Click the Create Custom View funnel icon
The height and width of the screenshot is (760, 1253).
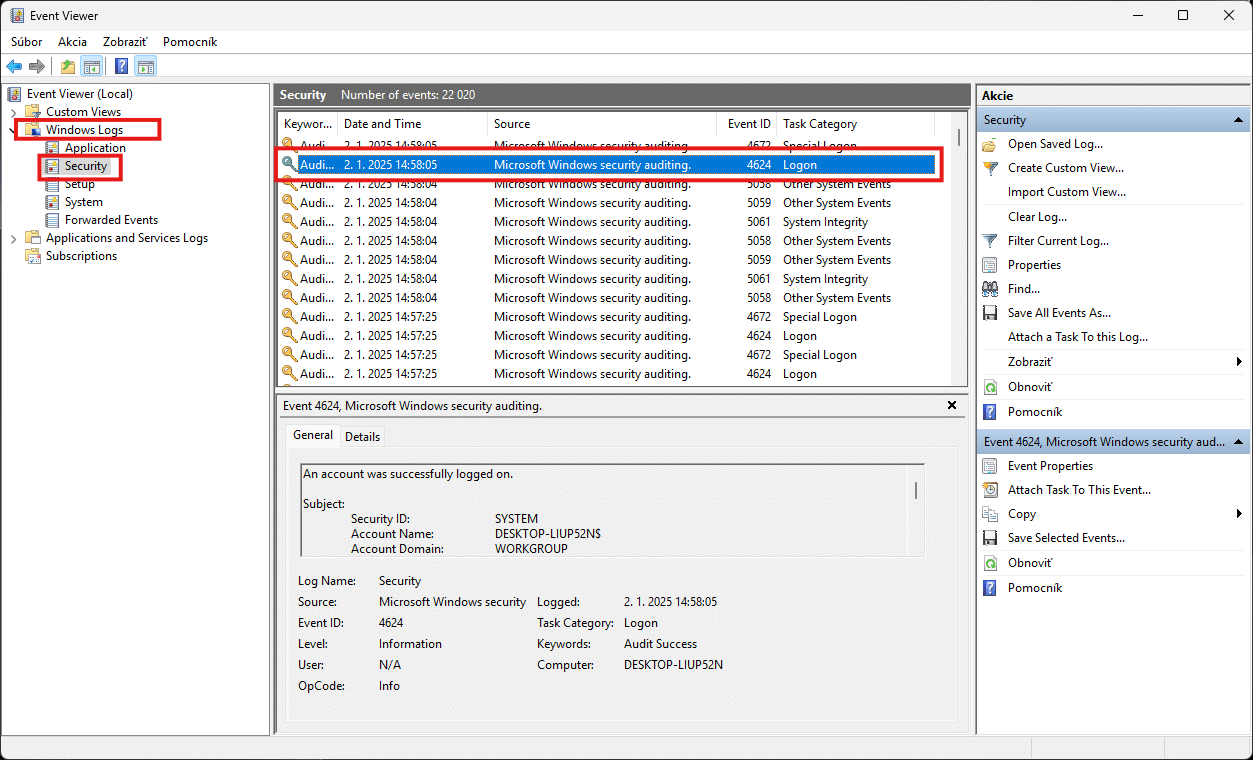[x=990, y=168]
